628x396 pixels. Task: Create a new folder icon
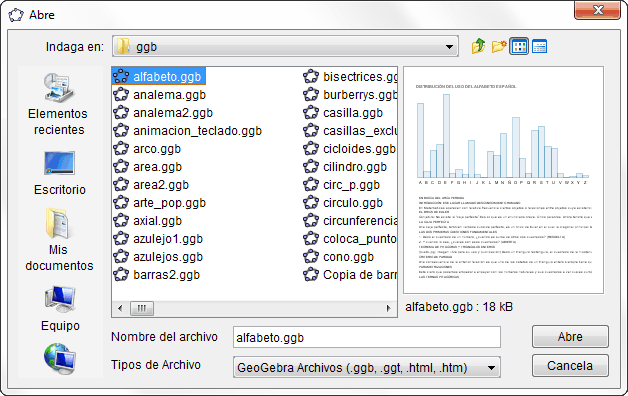pos(499,46)
